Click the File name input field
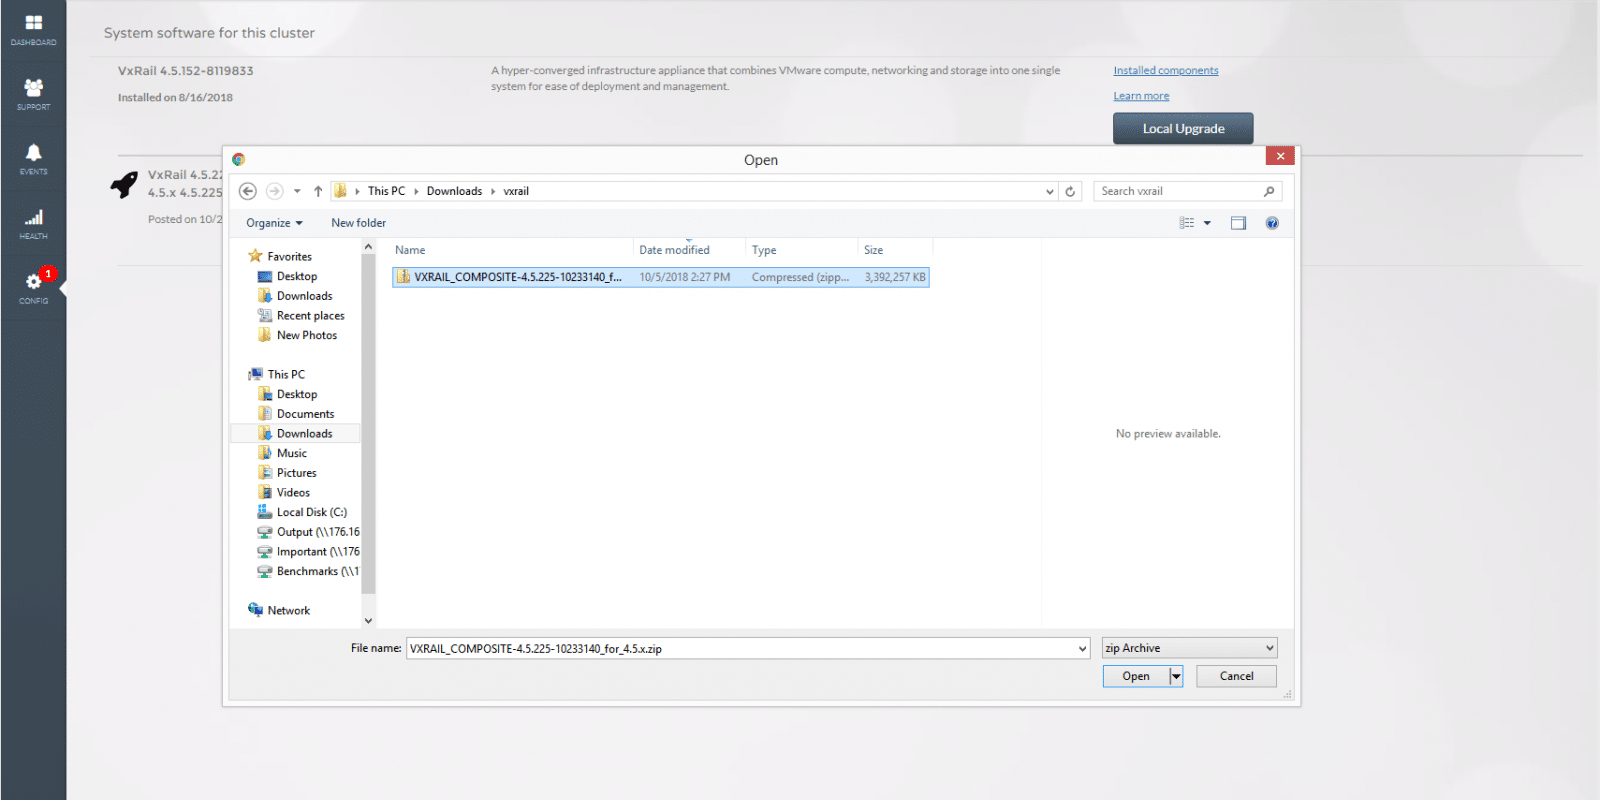 pos(740,648)
